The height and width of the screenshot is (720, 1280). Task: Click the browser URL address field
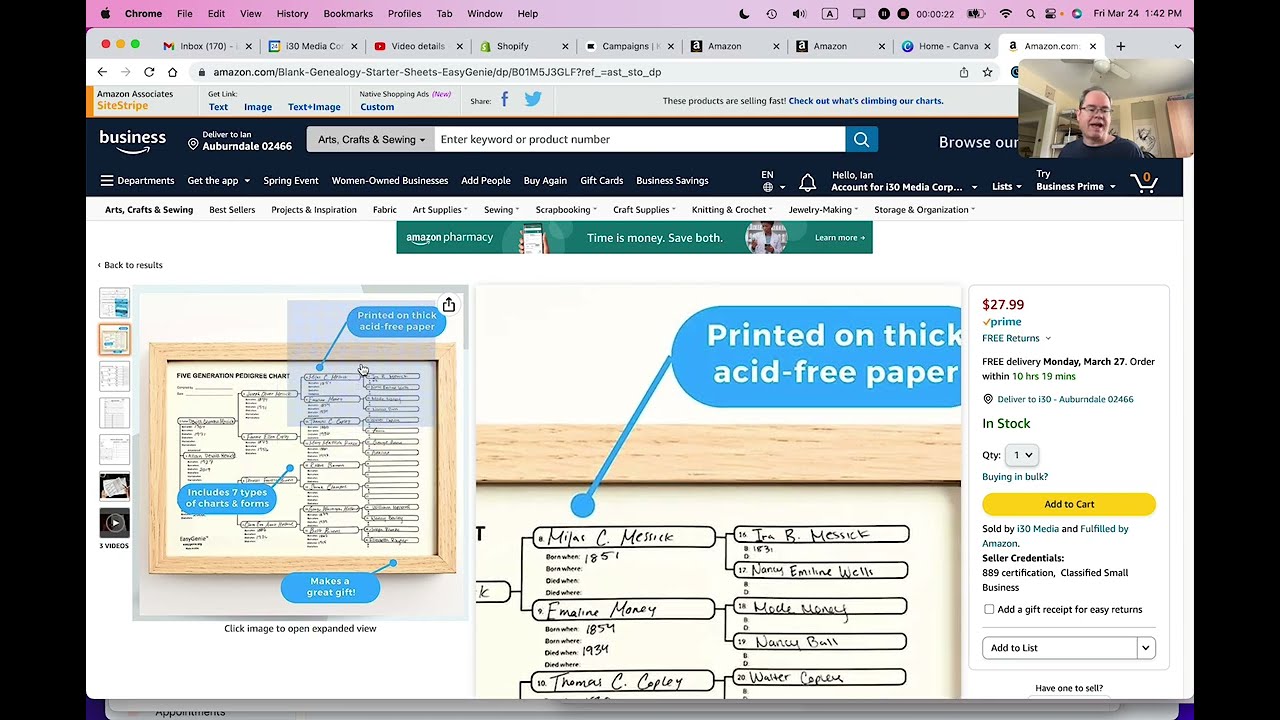coord(575,72)
